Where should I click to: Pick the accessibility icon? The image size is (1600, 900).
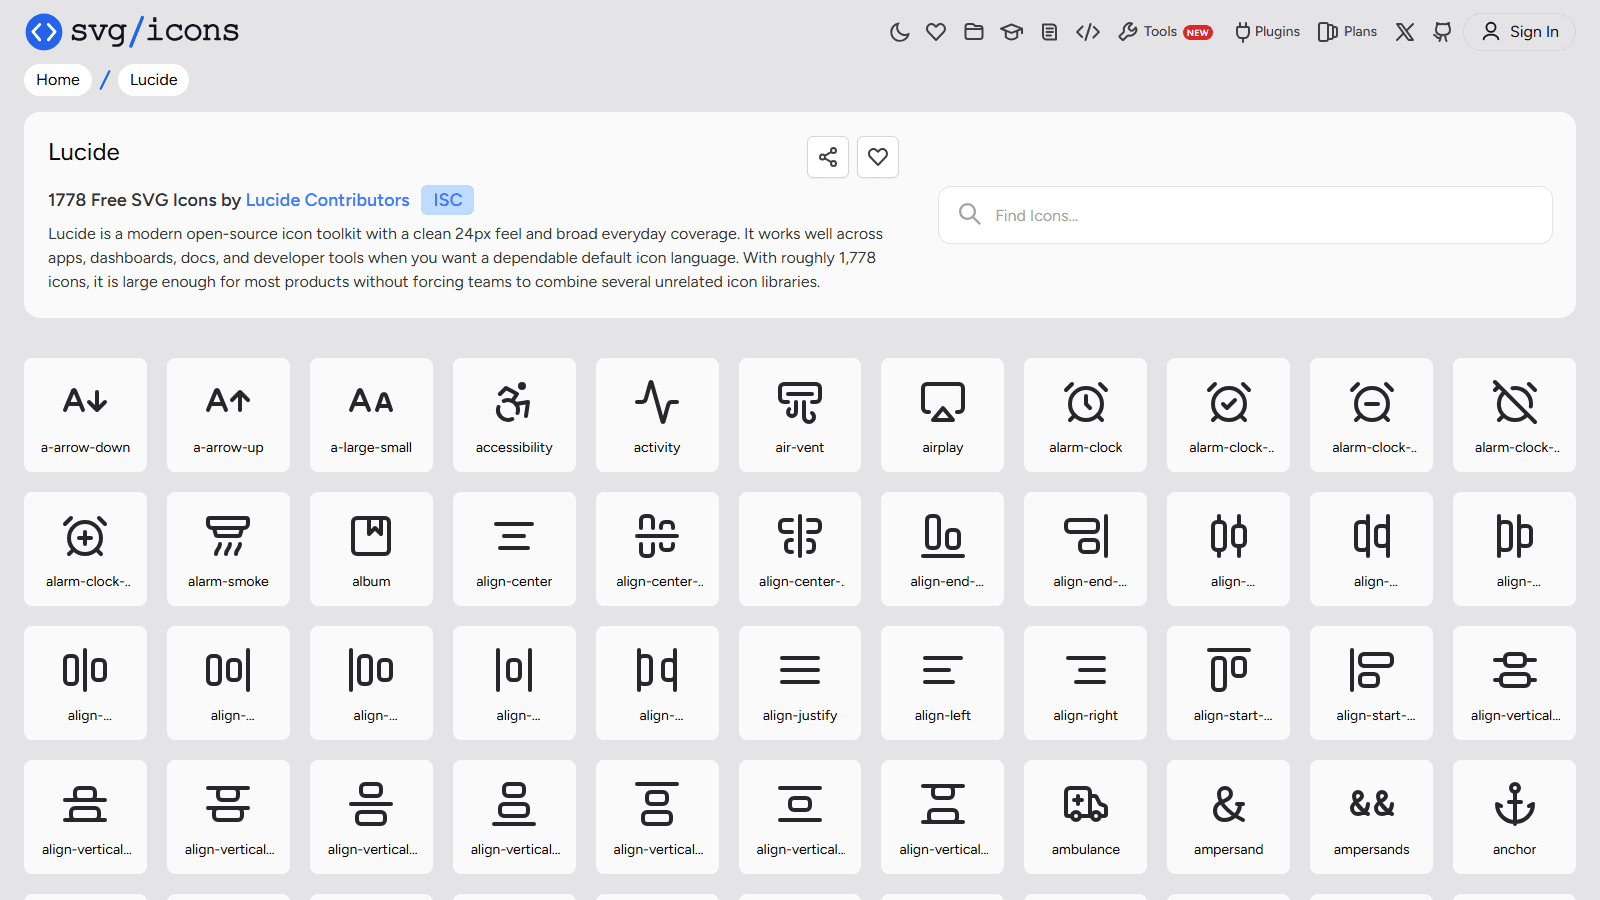point(514,415)
